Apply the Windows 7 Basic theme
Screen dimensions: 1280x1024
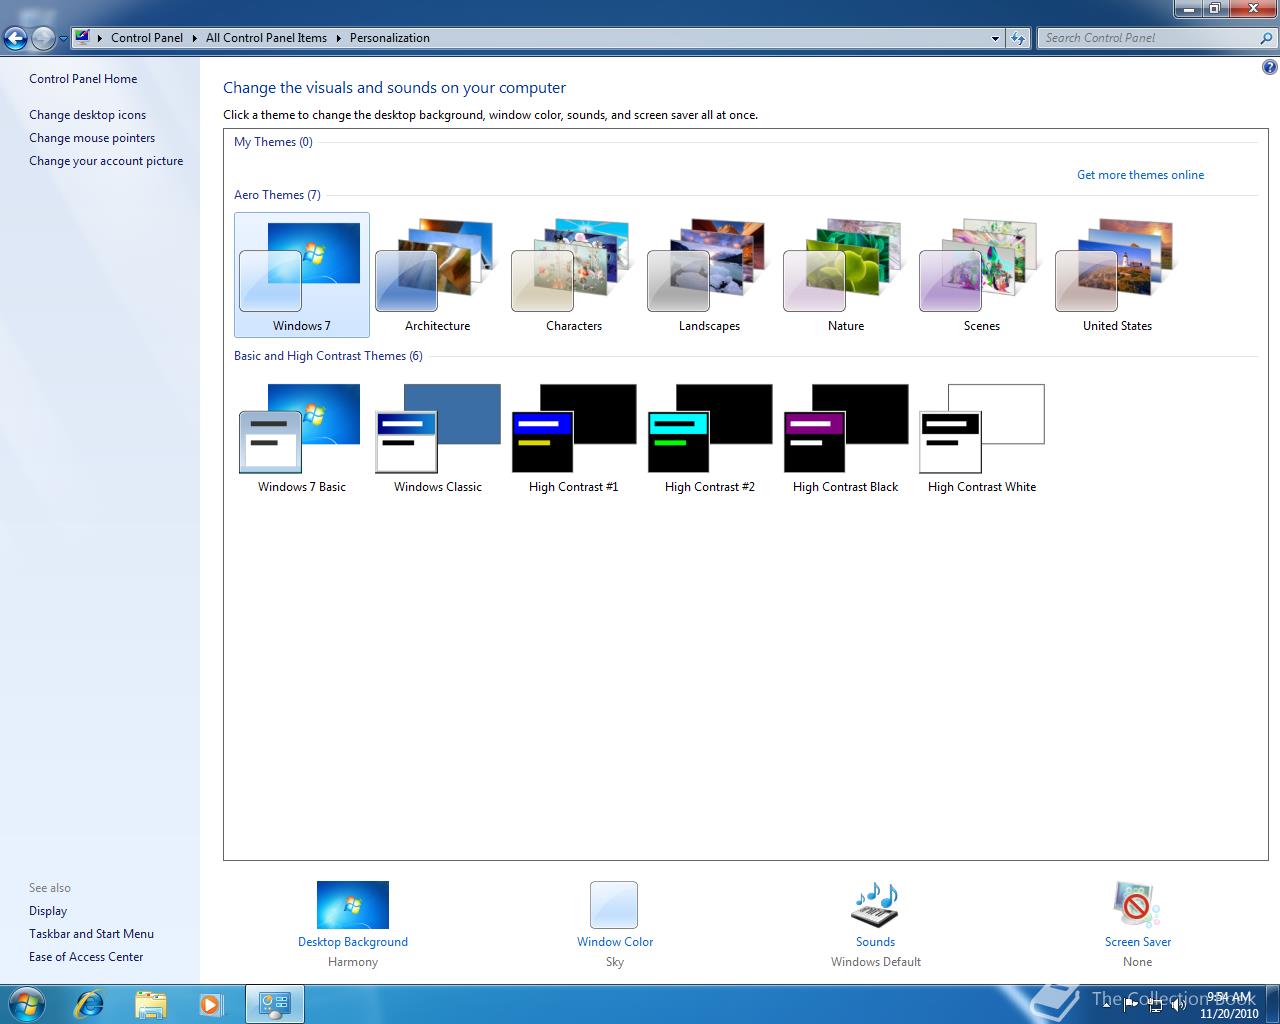(301, 437)
